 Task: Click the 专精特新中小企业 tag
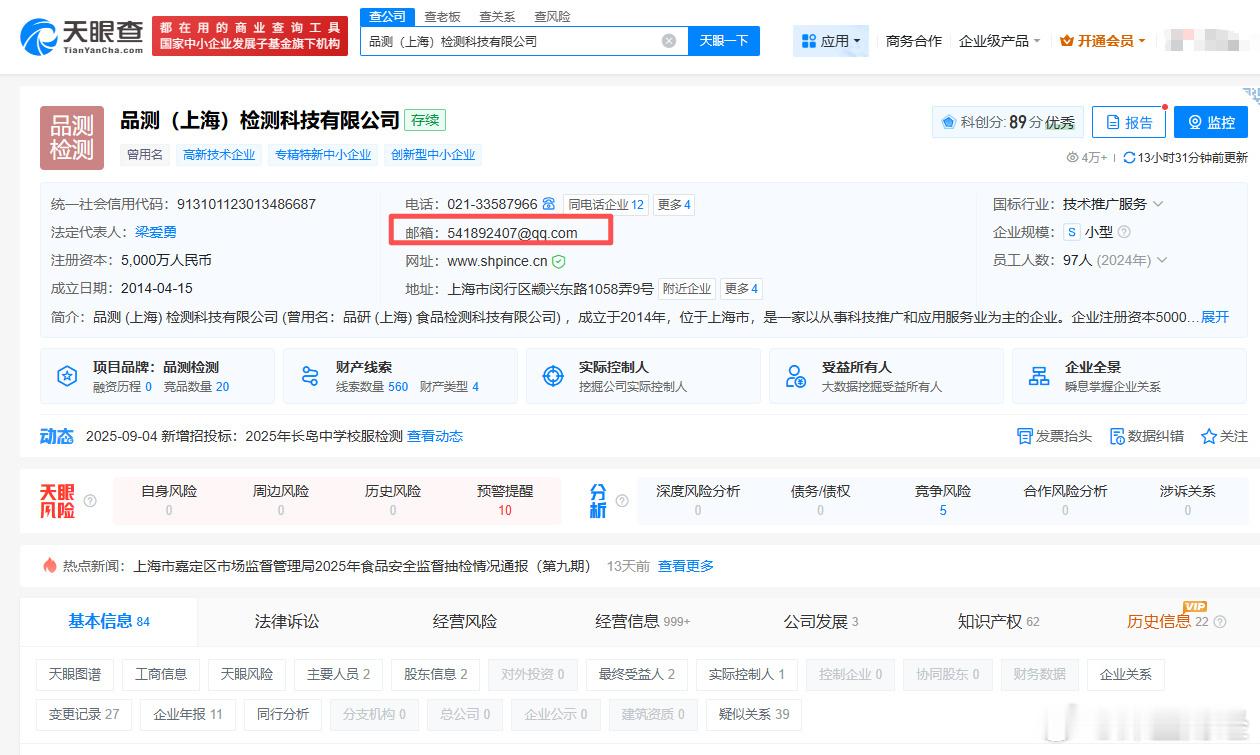coord(323,155)
